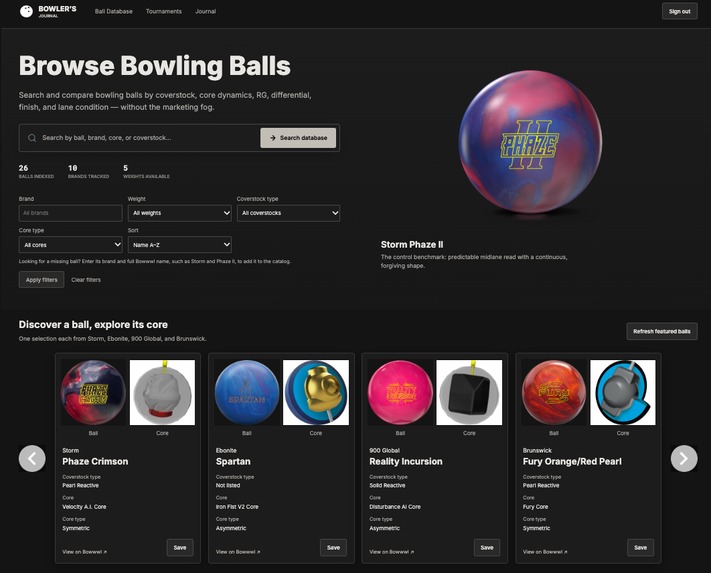The width and height of the screenshot is (711, 573).
Task: Click the 5 Weights Available stat
Action: (x=146, y=171)
